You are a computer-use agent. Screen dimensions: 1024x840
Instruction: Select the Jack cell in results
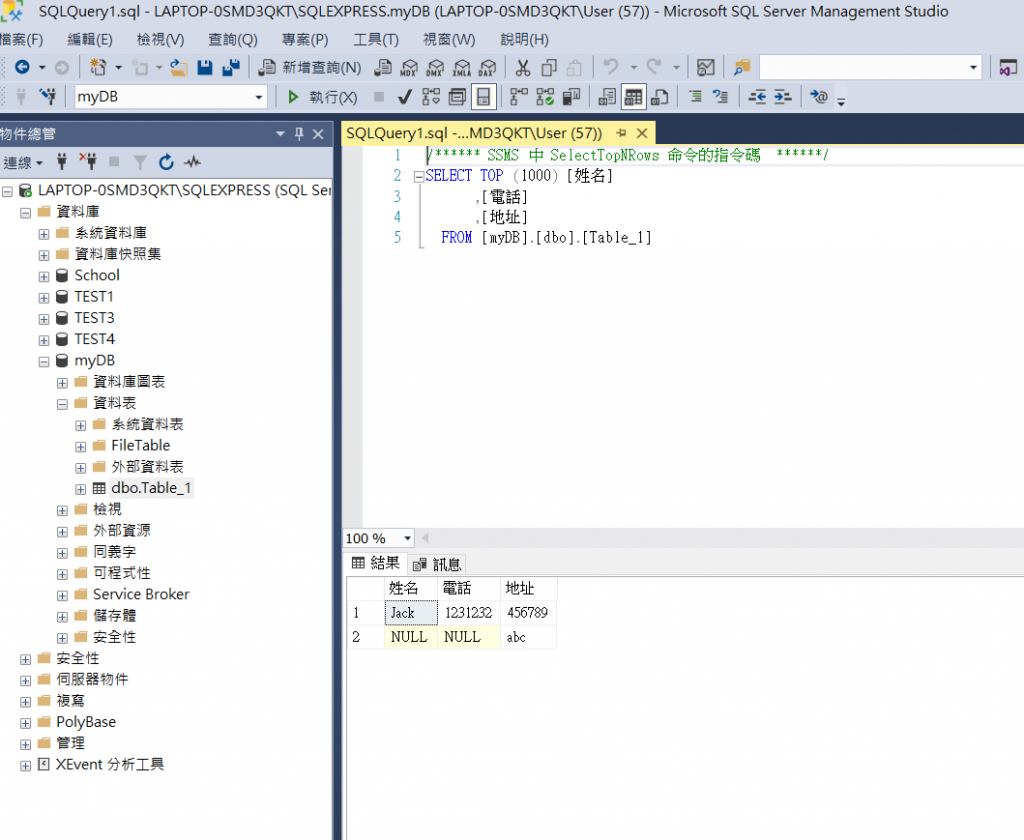(411, 613)
